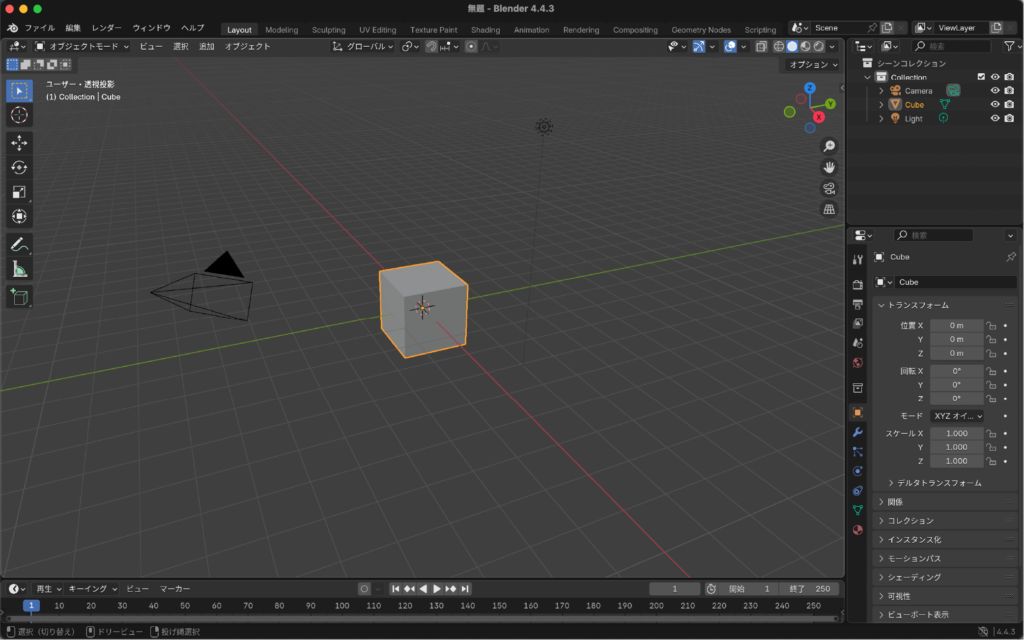Hide the Camera in viewport
Image resolution: width=1024 pixels, height=640 pixels.
click(x=995, y=91)
